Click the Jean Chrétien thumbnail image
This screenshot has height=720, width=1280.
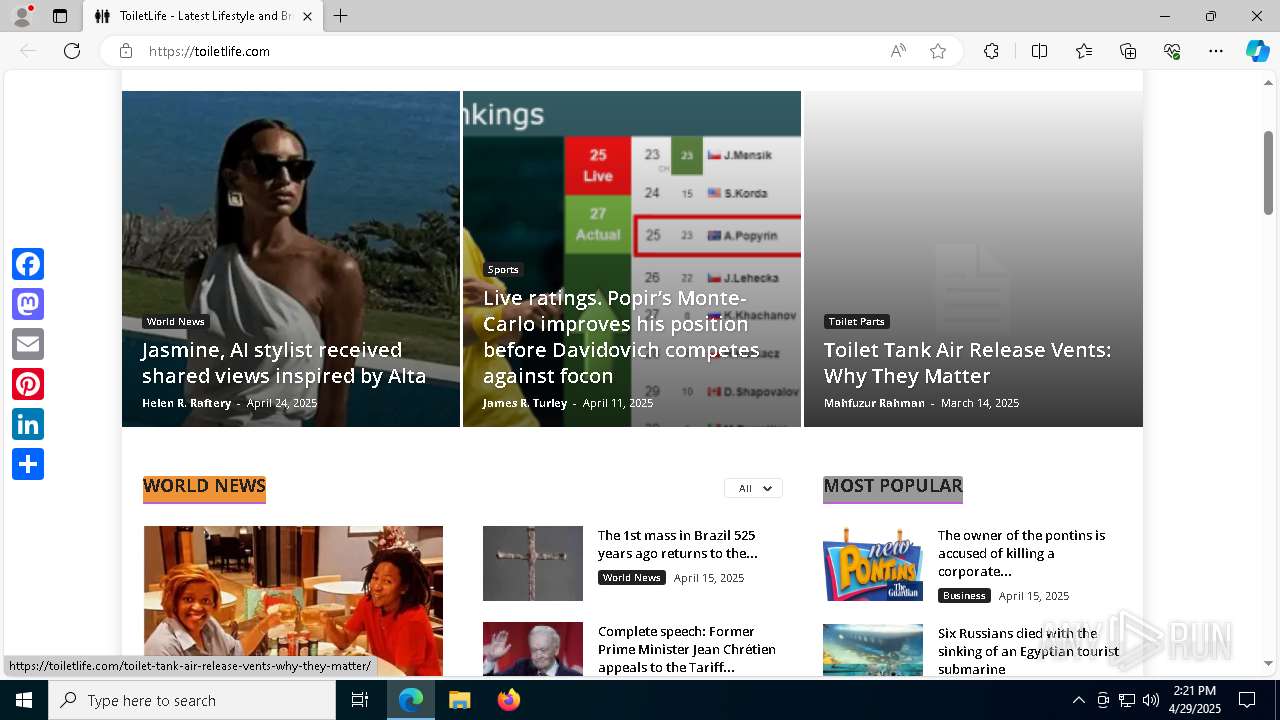(x=533, y=649)
